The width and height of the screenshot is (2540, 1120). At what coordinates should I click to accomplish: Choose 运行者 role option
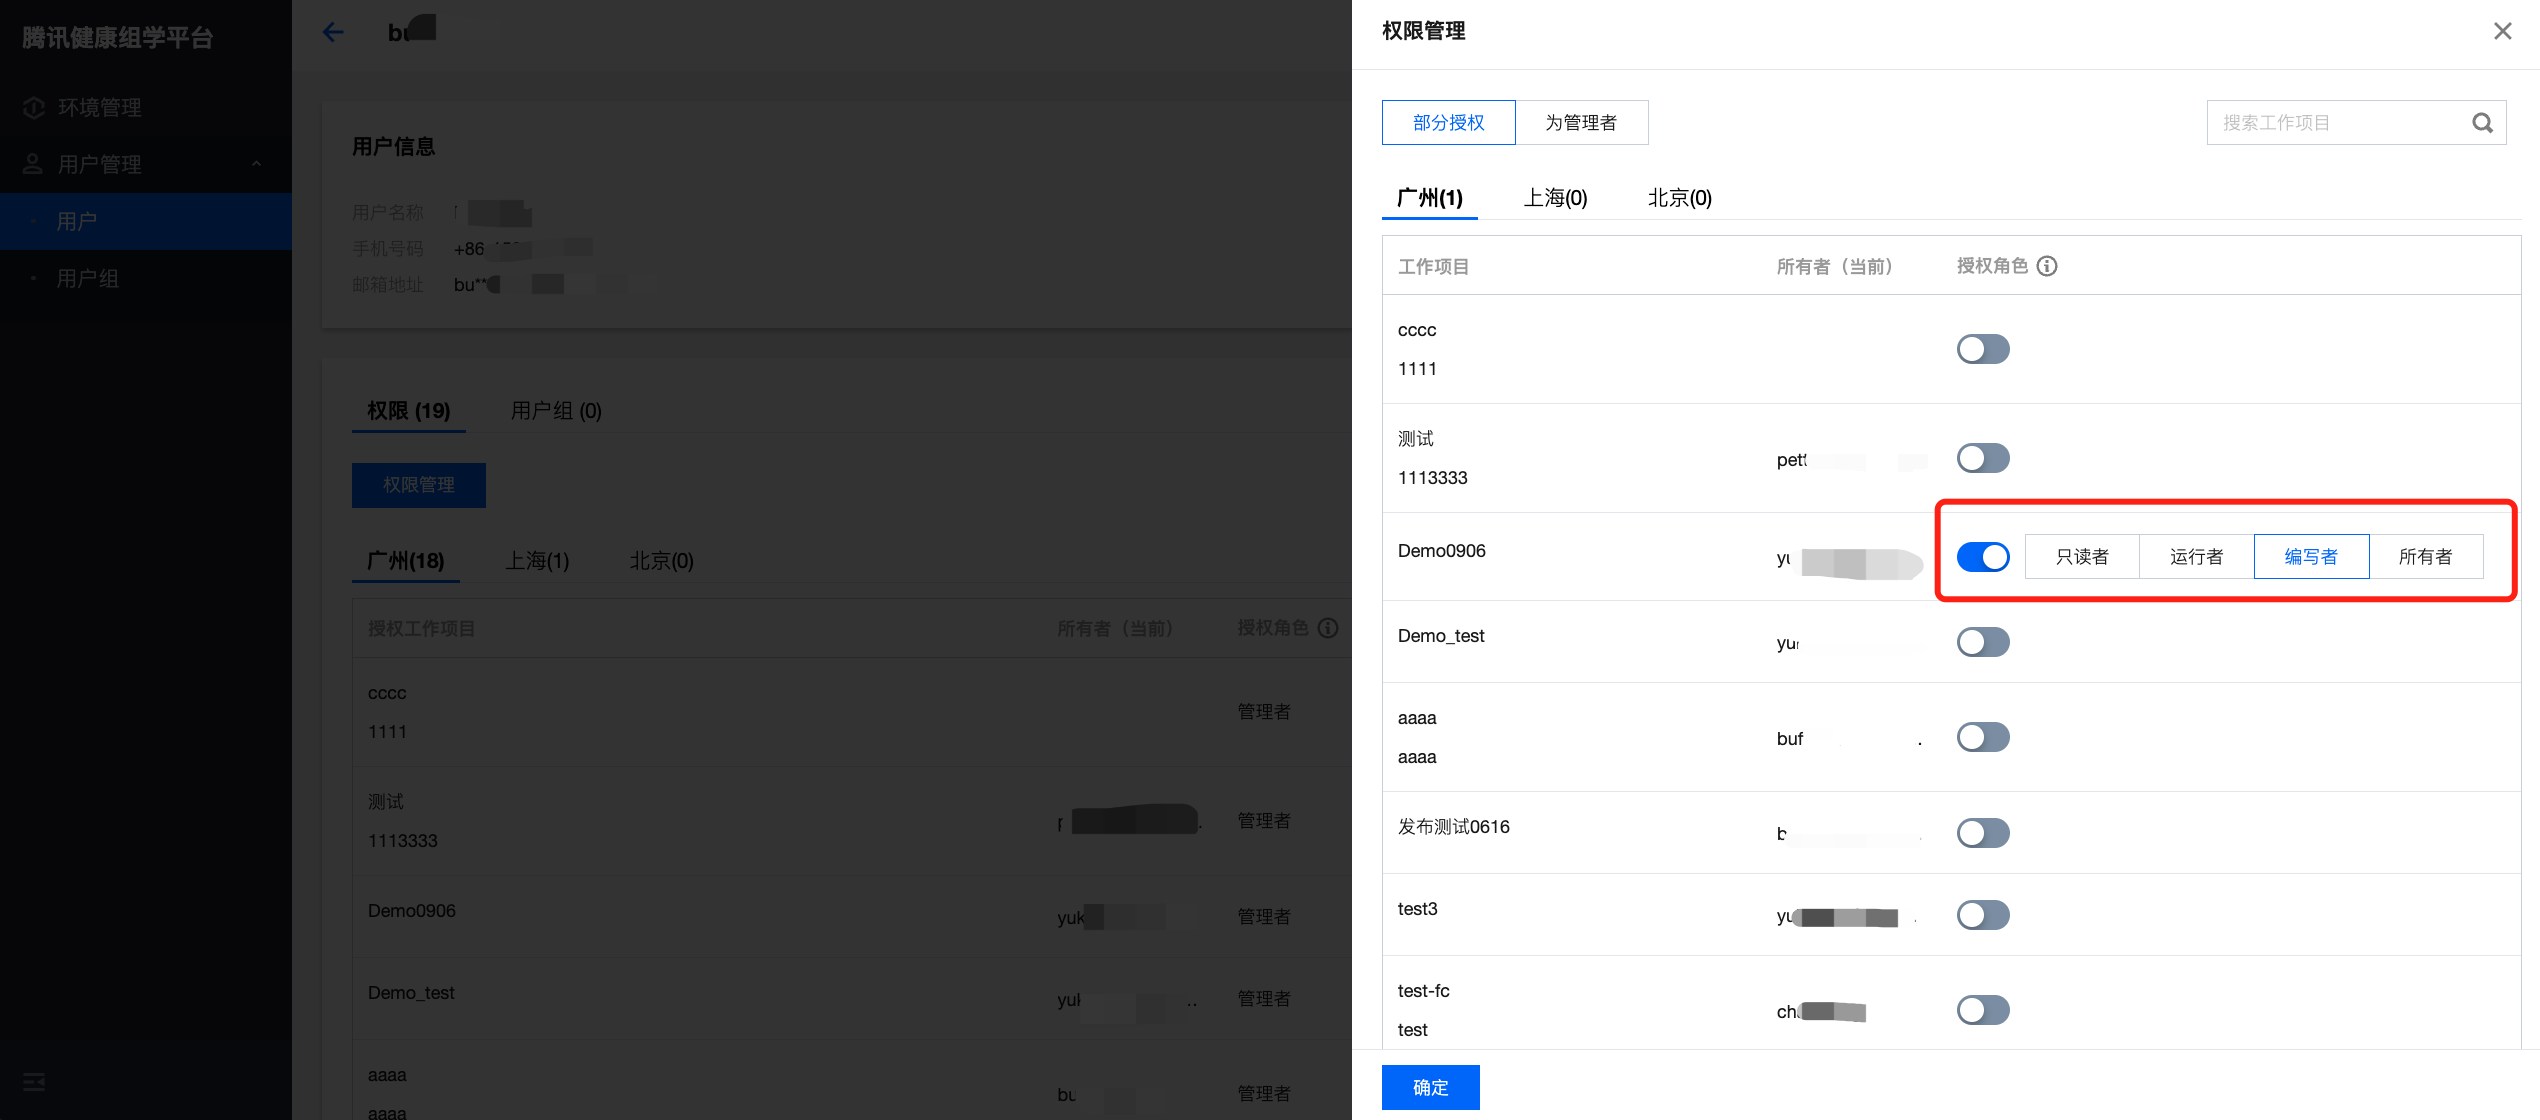point(2196,557)
